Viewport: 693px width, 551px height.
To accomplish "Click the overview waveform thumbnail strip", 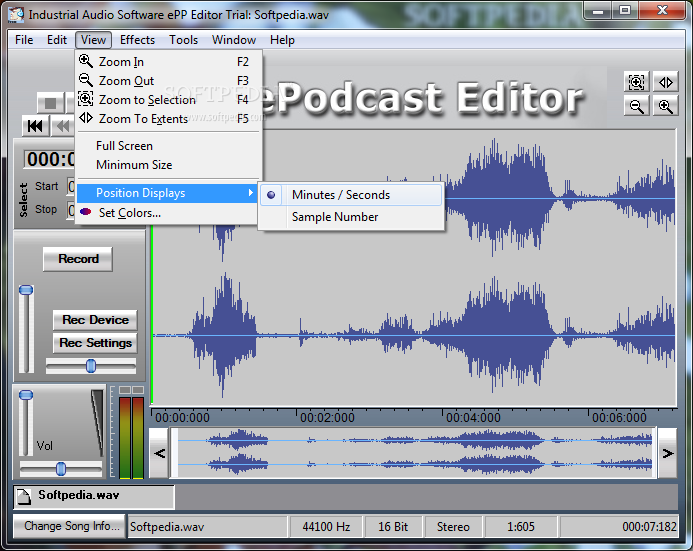I will pyautogui.click(x=414, y=453).
